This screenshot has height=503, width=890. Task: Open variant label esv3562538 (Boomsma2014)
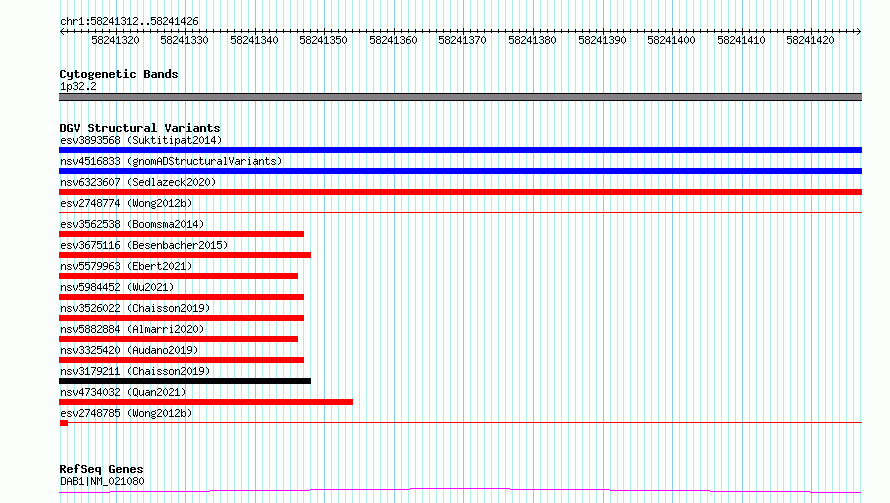pyautogui.click(x=132, y=224)
